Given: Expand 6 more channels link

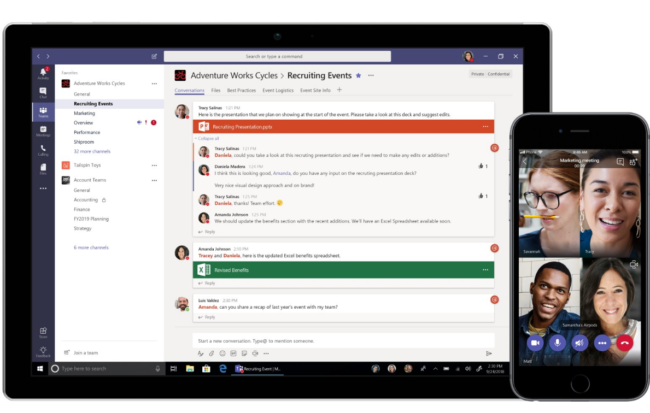Looking at the screenshot, I should (x=91, y=248).
